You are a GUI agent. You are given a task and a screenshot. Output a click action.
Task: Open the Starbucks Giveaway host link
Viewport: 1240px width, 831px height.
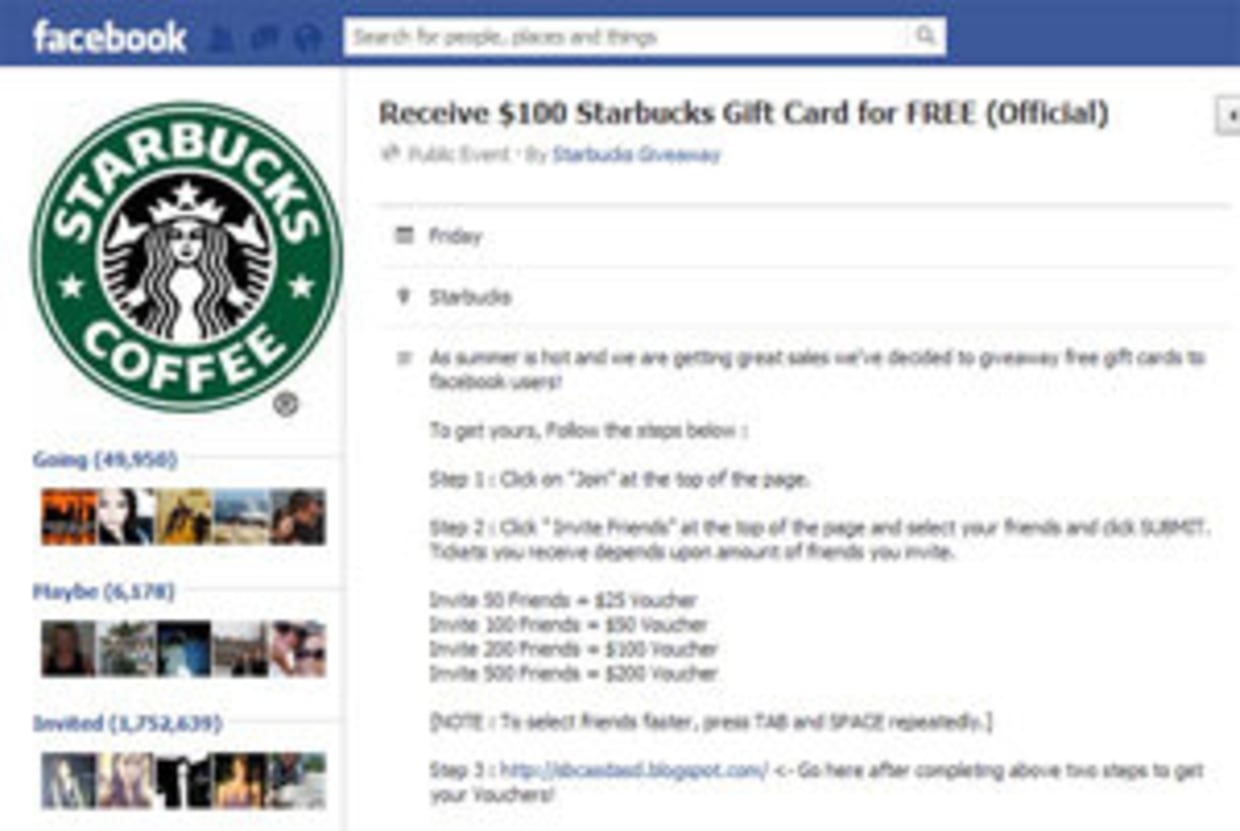pyautogui.click(x=636, y=155)
